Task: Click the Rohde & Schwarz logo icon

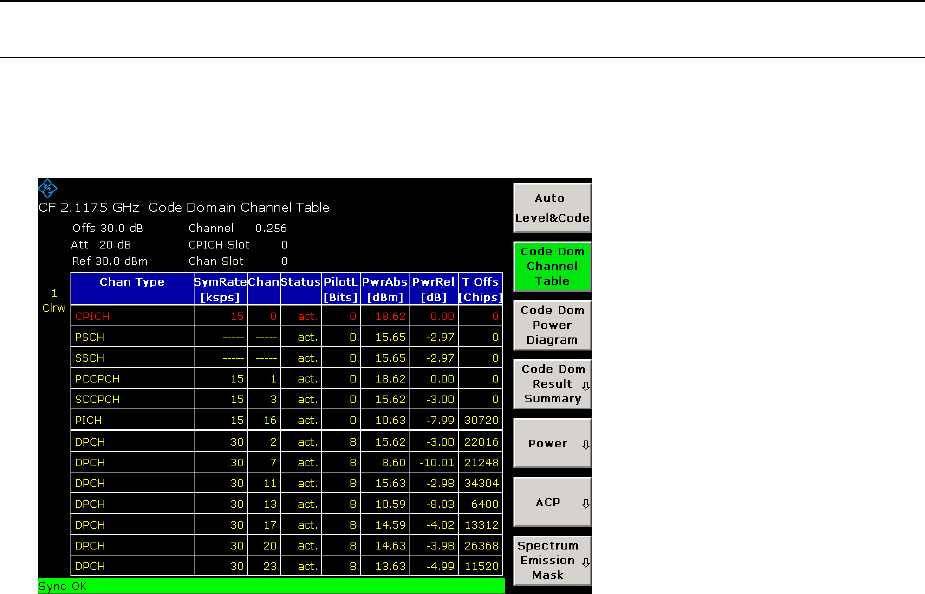Action: pyautogui.click(x=47, y=188)
